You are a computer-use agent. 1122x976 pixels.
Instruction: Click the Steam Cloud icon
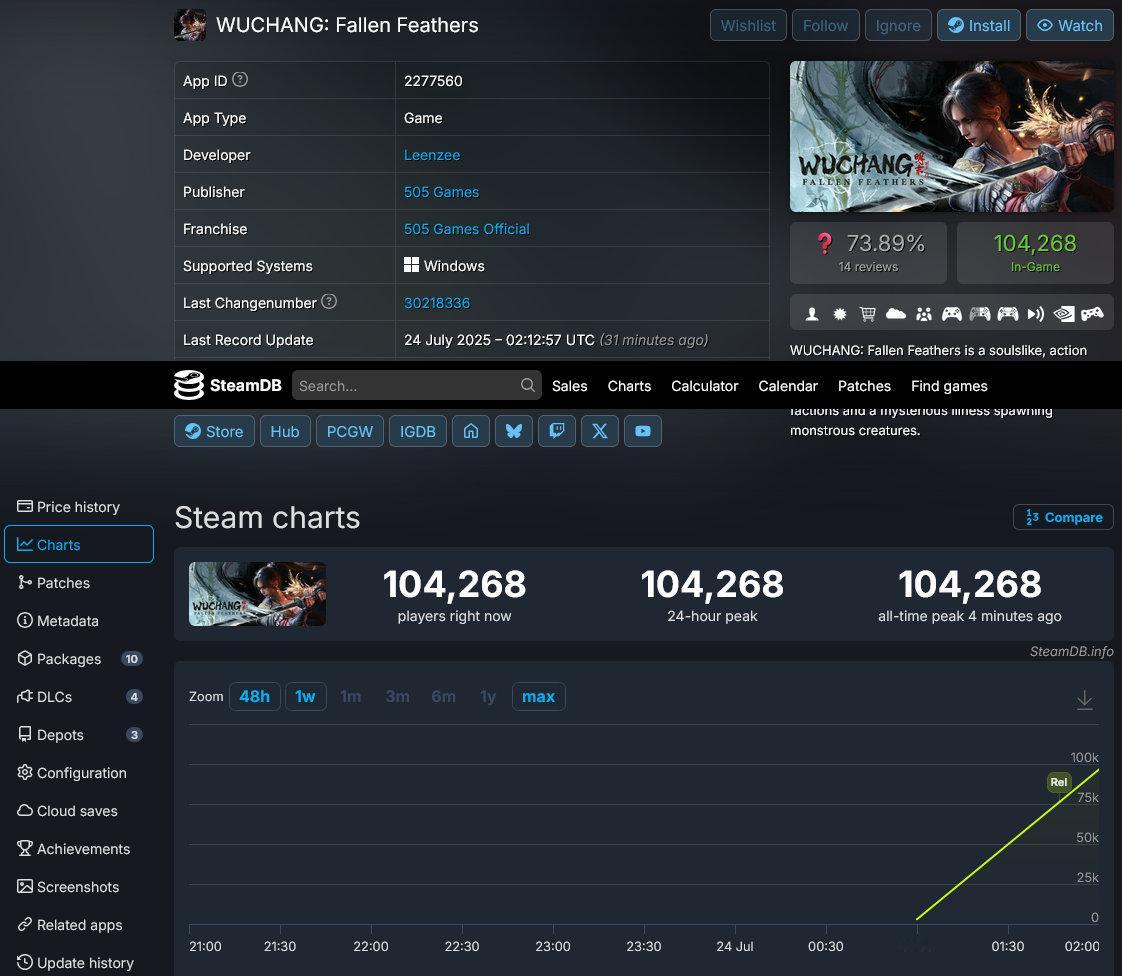896,314
